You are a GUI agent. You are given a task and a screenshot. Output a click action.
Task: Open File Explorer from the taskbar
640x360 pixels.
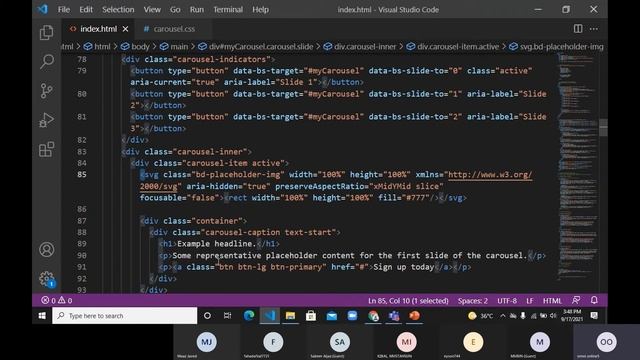pyautogui.click(x=290, y=316)
